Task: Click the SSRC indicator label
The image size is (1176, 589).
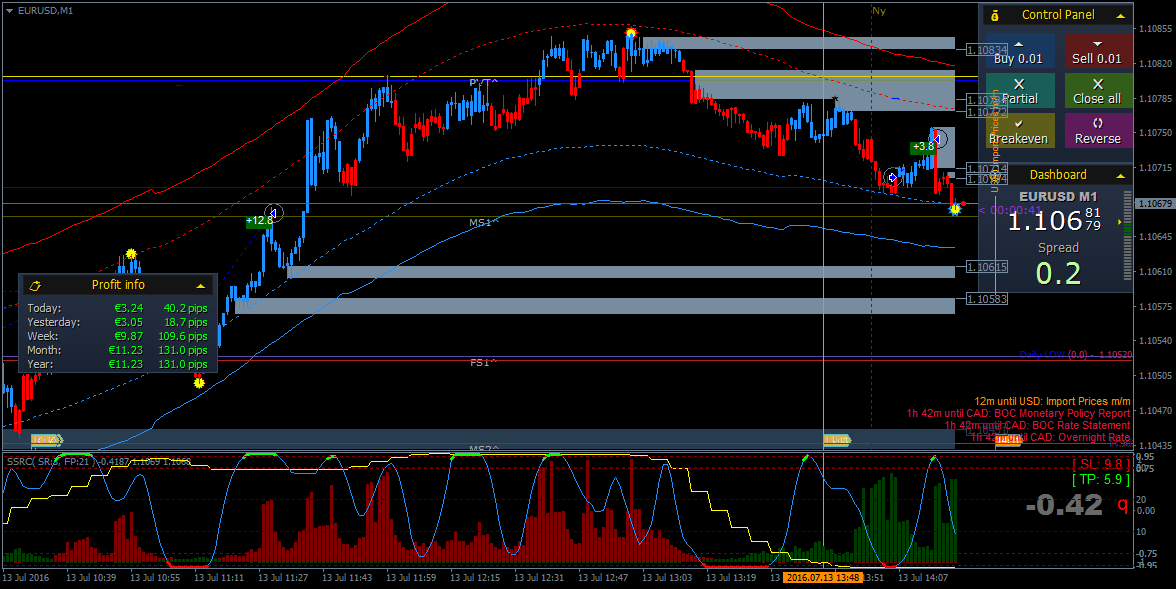Action: (98, 461)
